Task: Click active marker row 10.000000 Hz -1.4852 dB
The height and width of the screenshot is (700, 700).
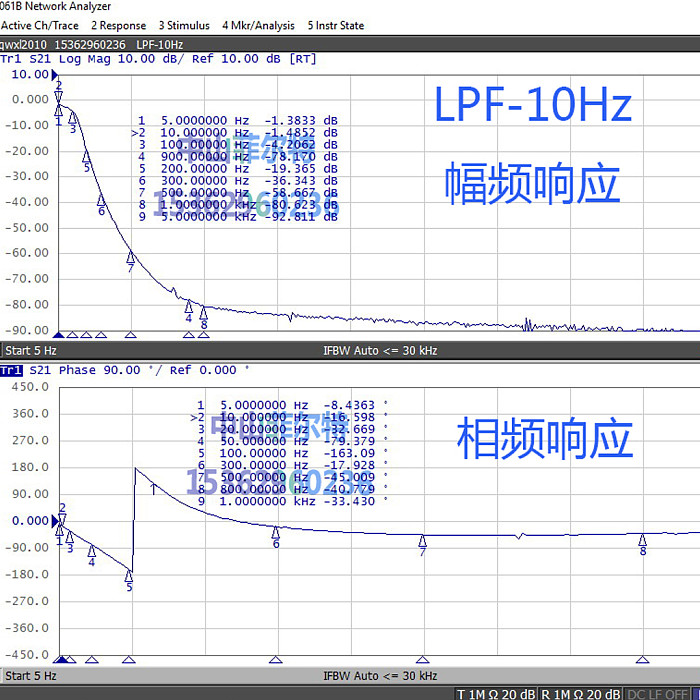Action: tap(235, 133)
